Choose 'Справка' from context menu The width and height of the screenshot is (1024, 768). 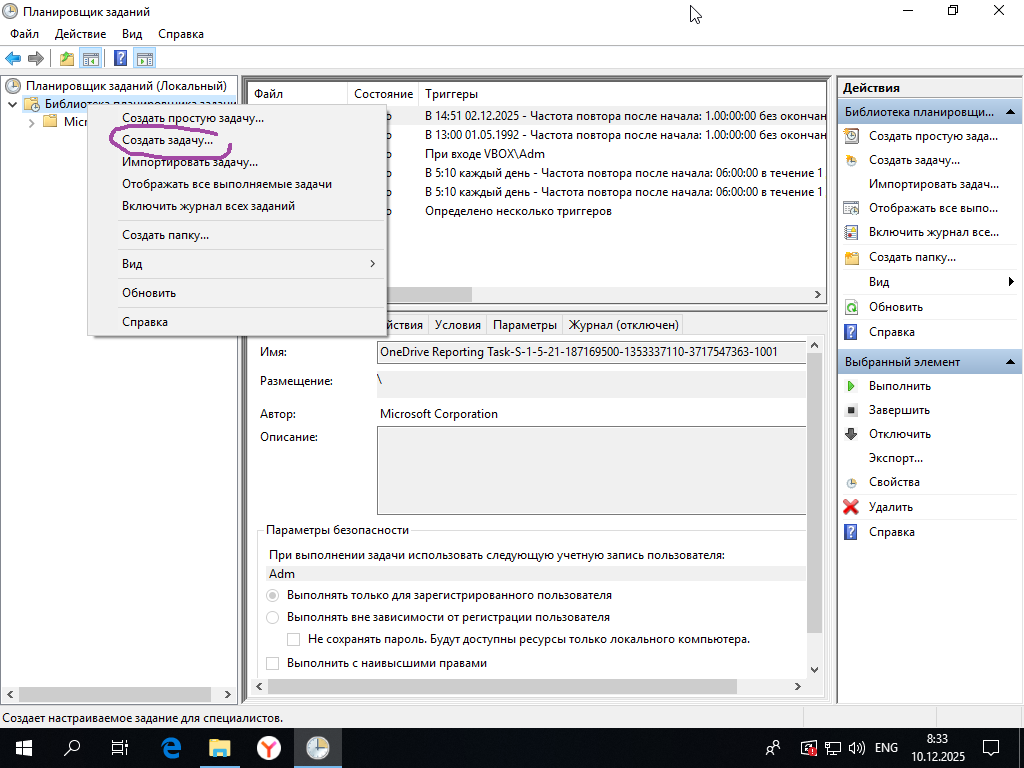(236, 322)
